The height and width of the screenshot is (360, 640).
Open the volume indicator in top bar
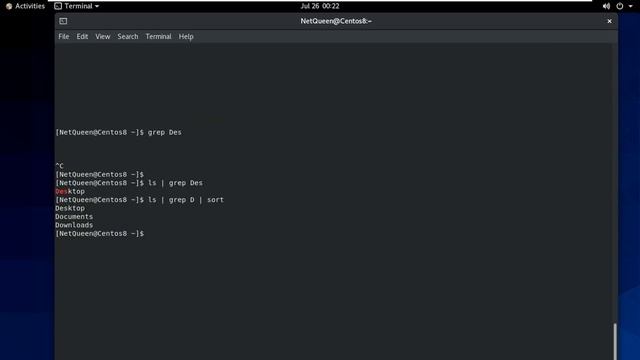coord(606,6)
